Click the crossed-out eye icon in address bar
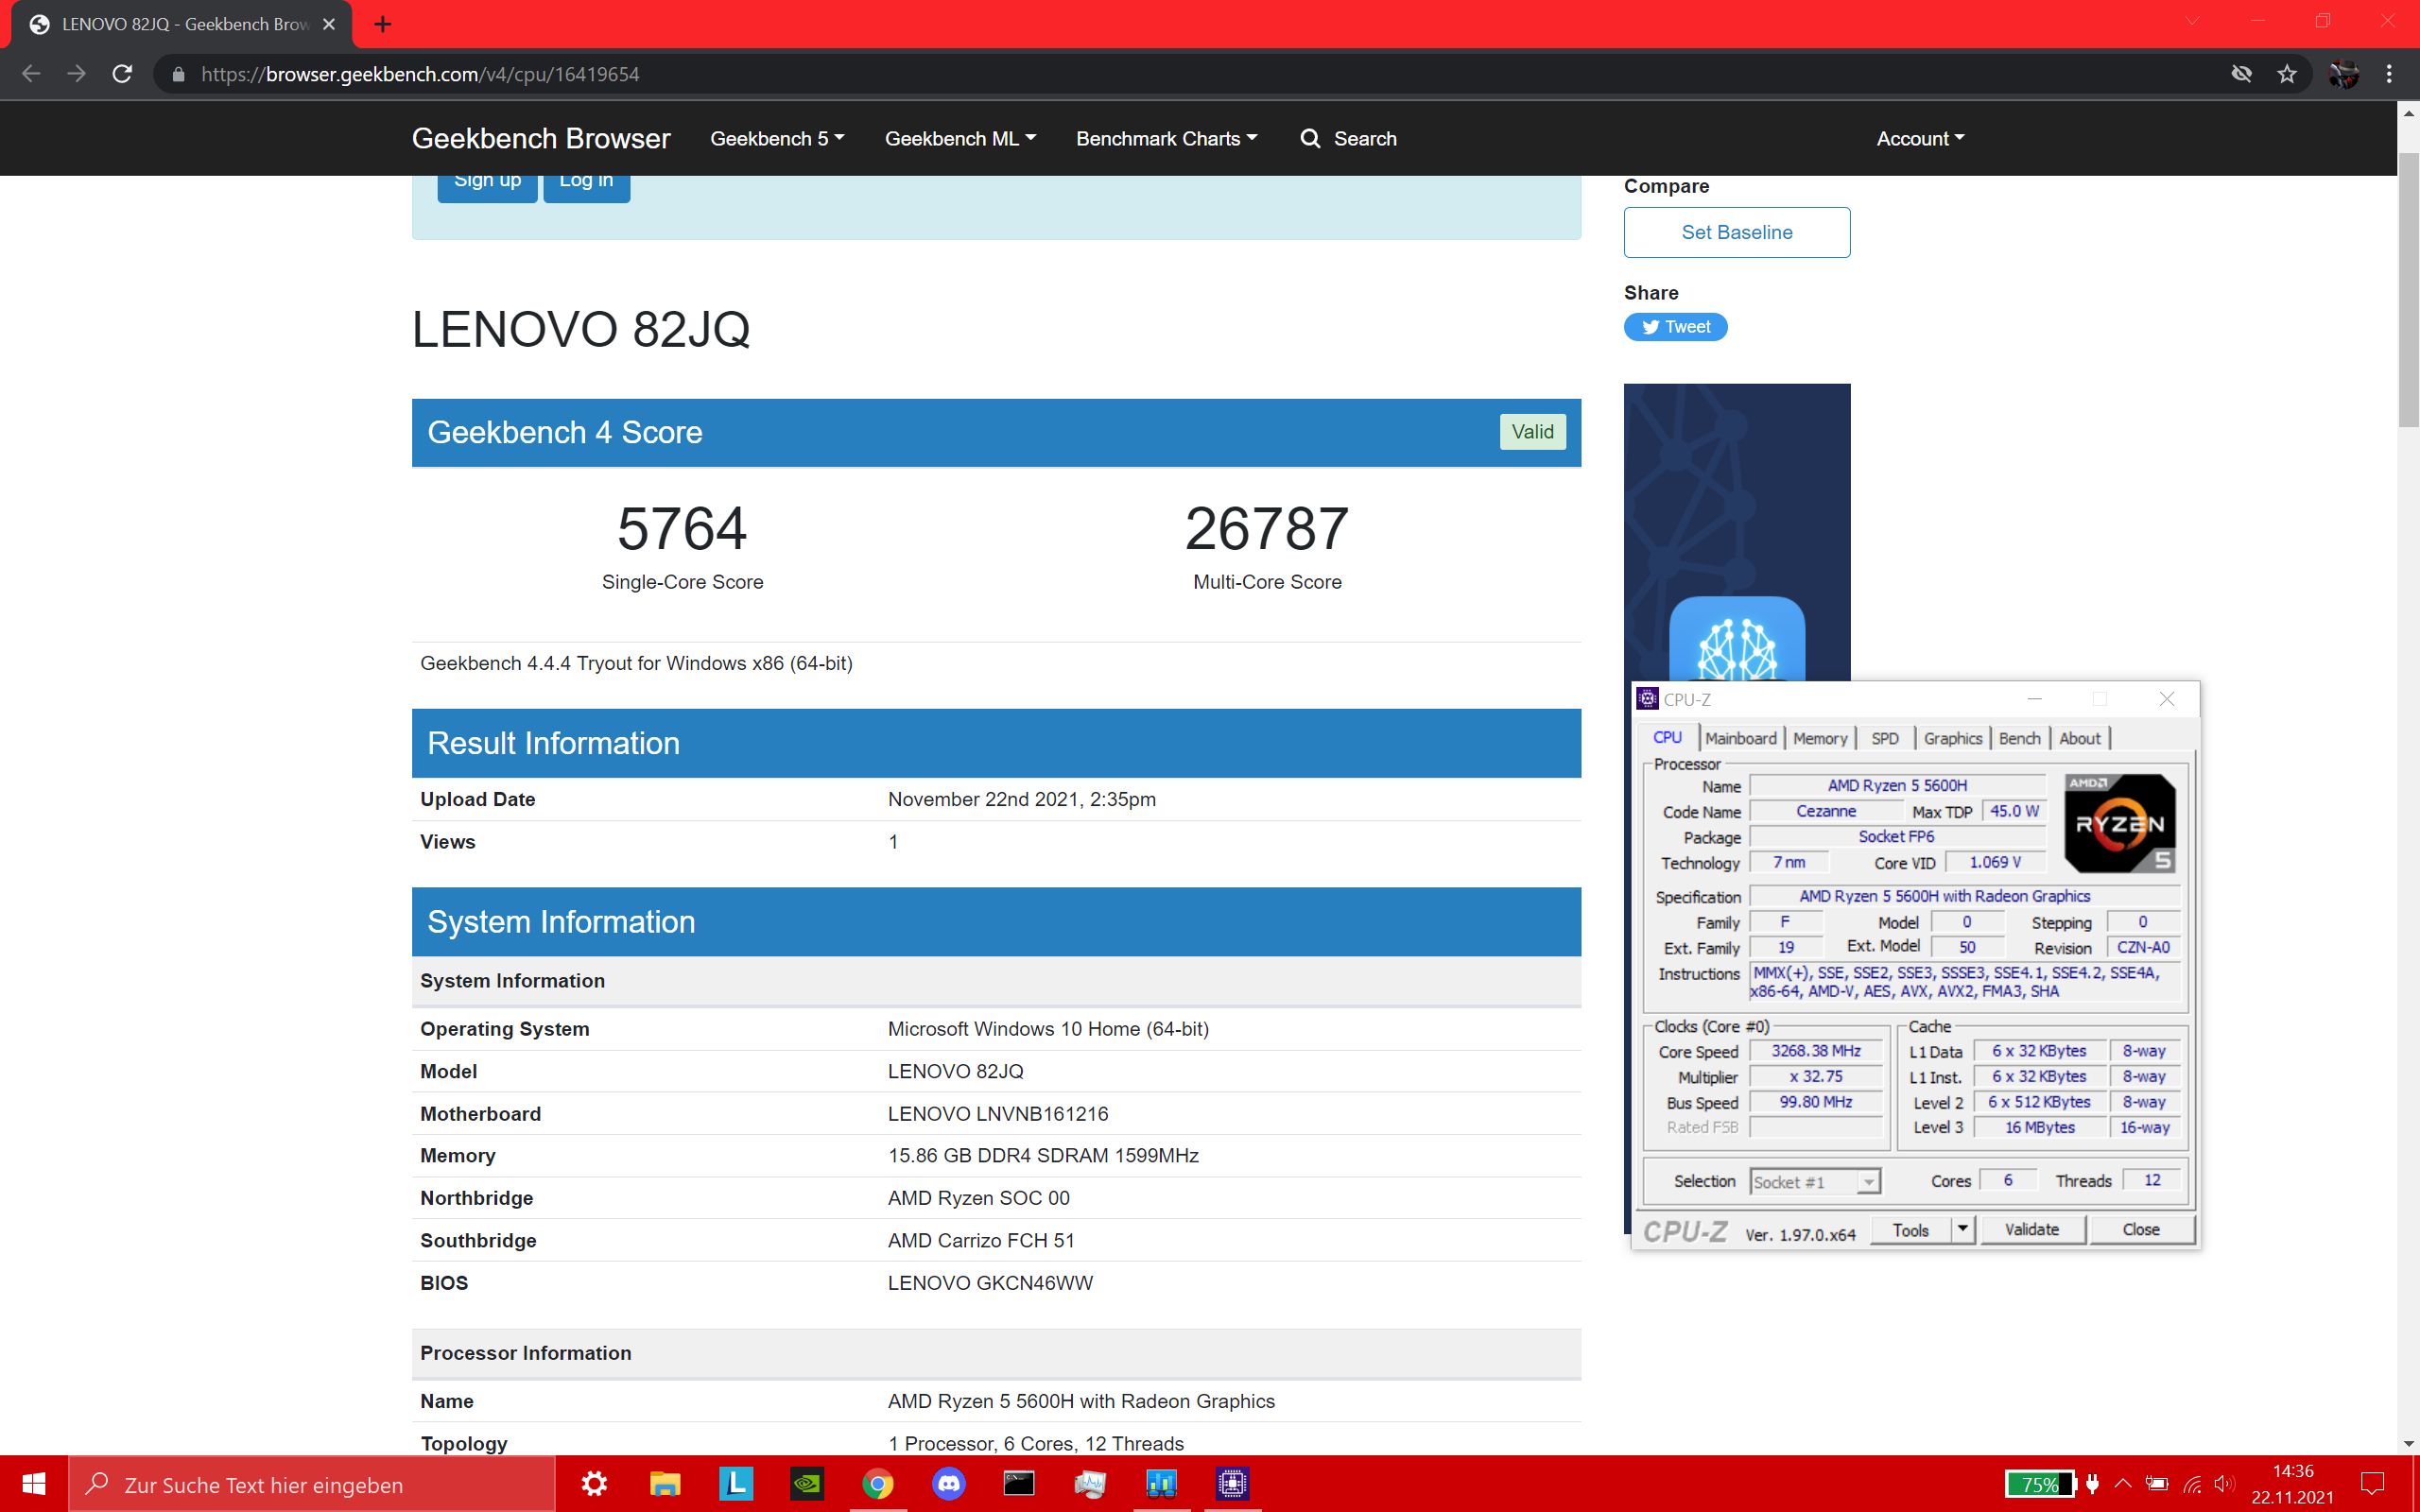Viewport: 2420px width, 1512px height. pos(2241,74)
